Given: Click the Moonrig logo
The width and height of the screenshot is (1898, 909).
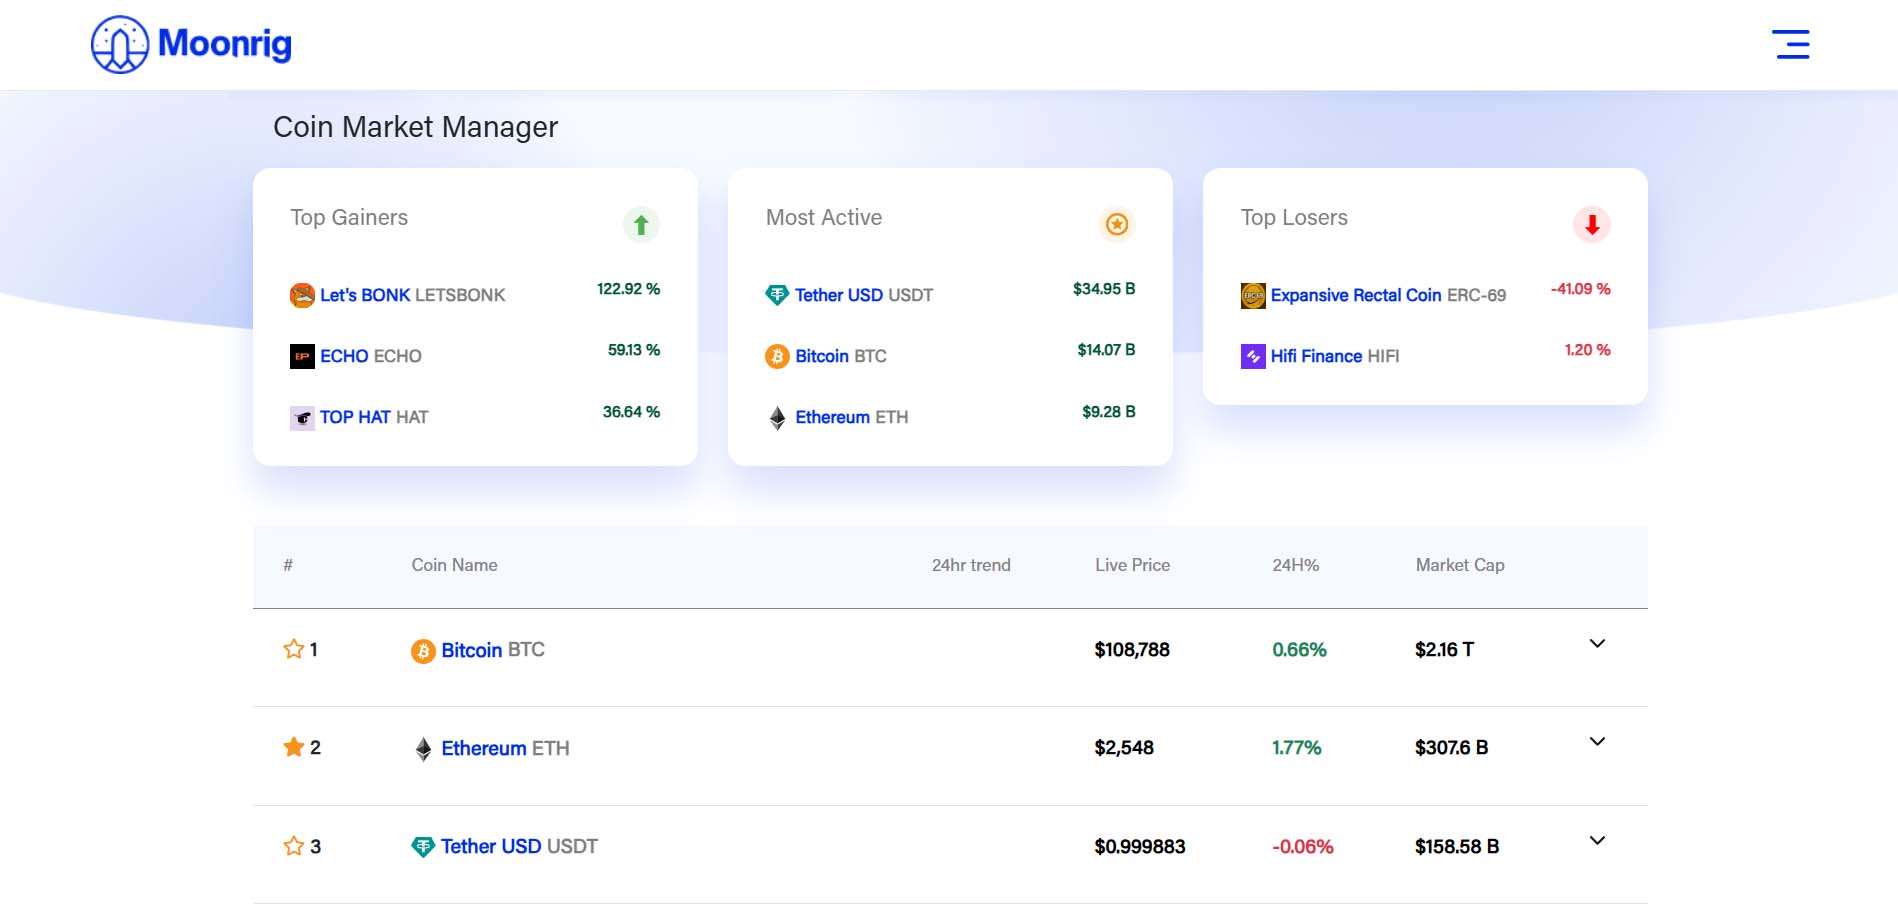Looking at the screenshot, I should (191, 44).
